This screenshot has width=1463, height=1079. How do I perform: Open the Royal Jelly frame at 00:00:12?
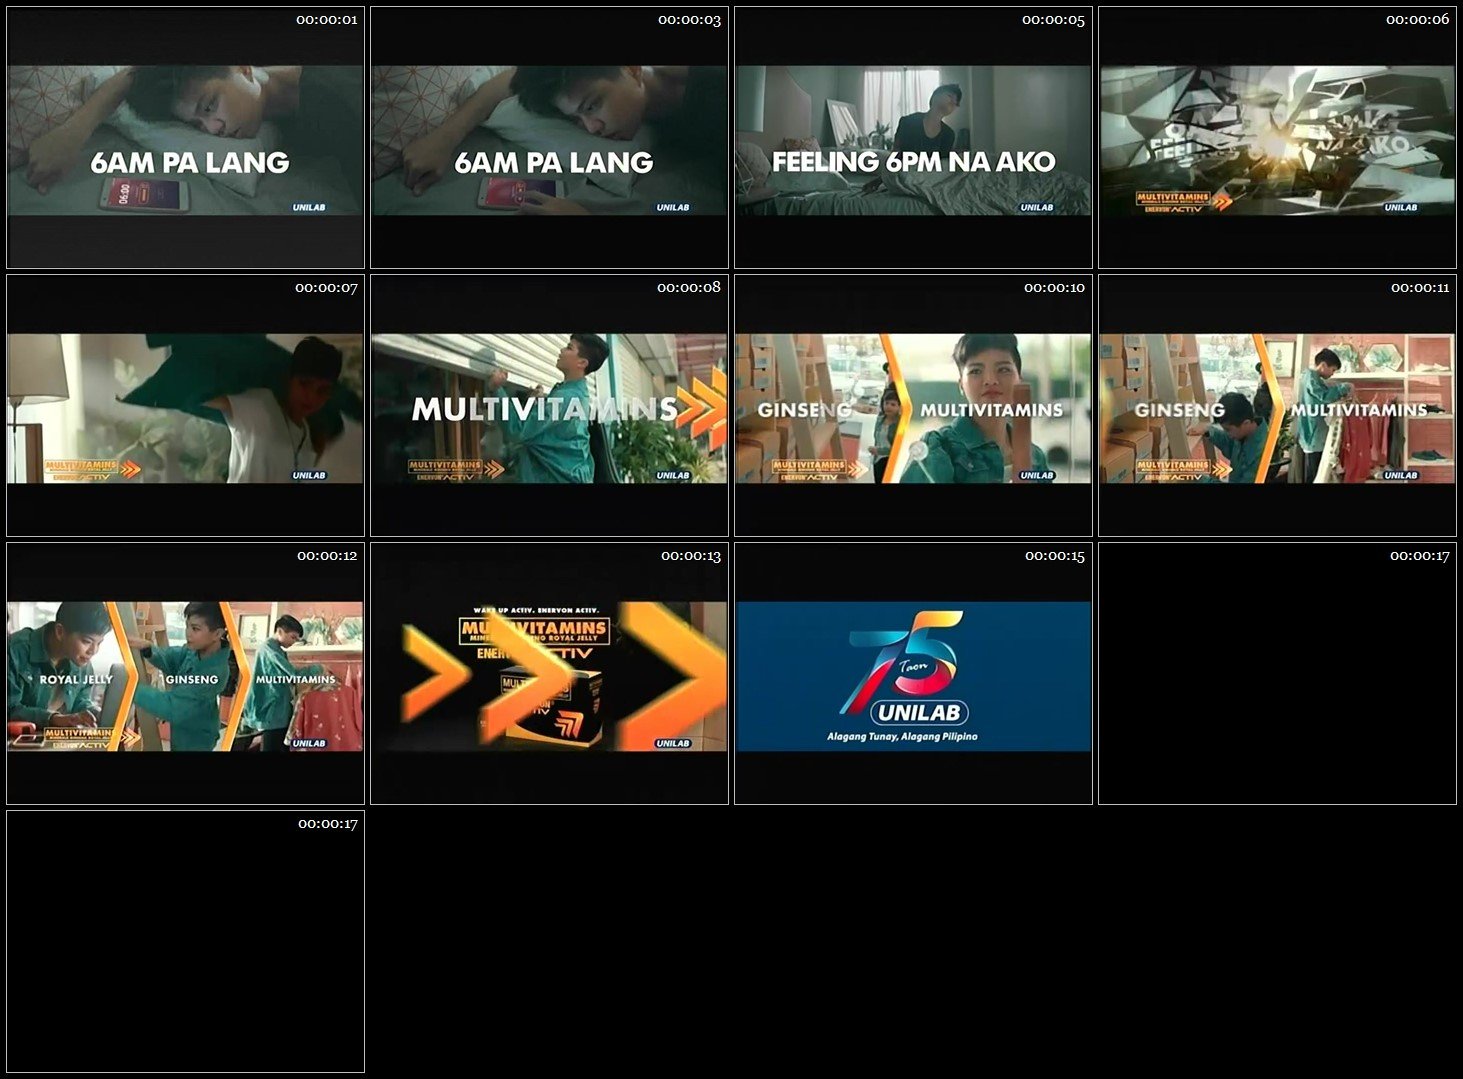point(185,674)
